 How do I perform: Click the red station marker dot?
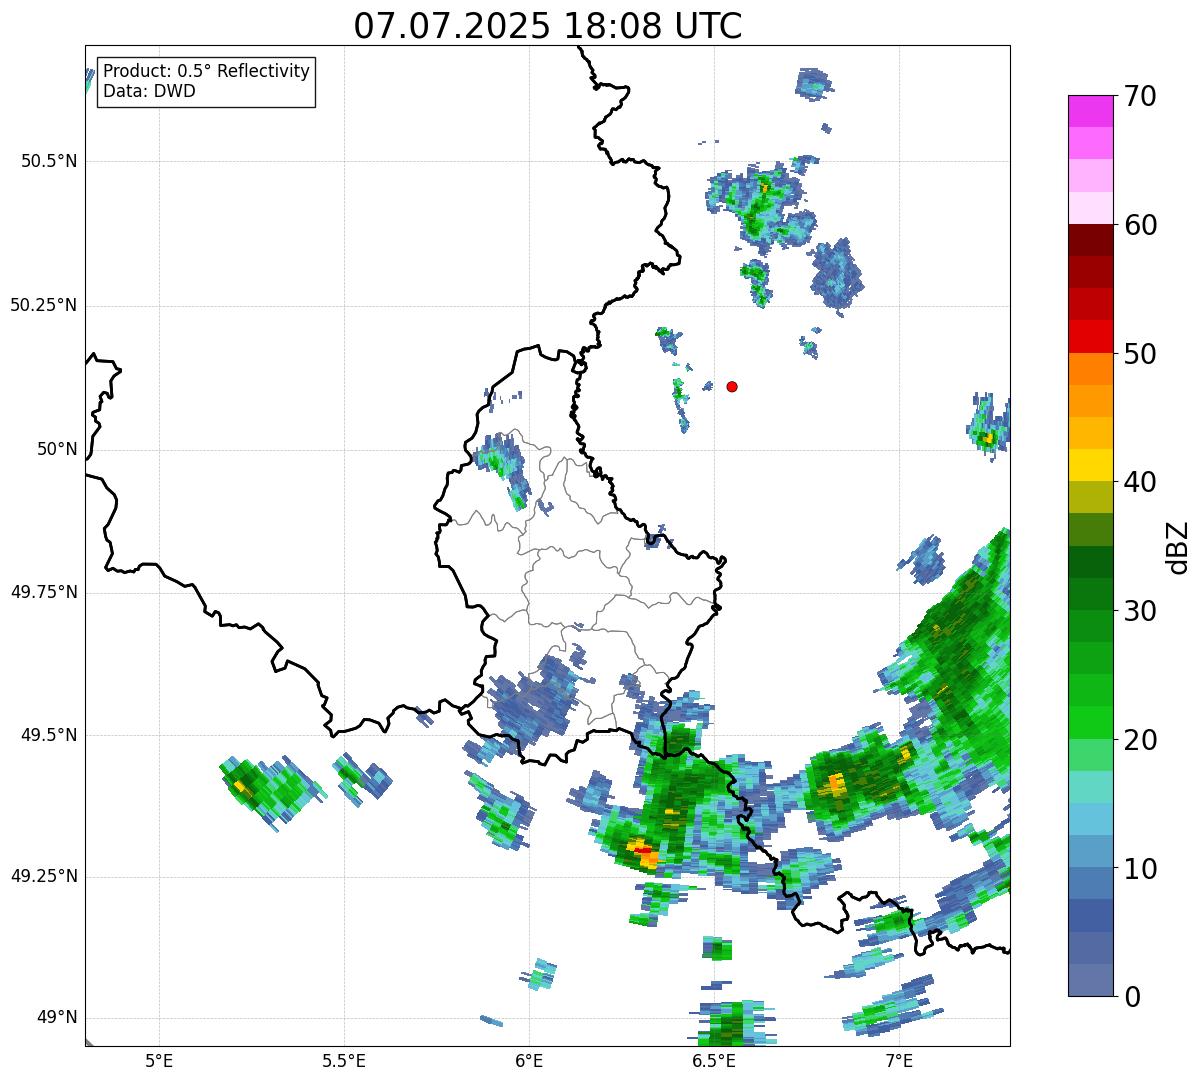click(x=732, y=386)
